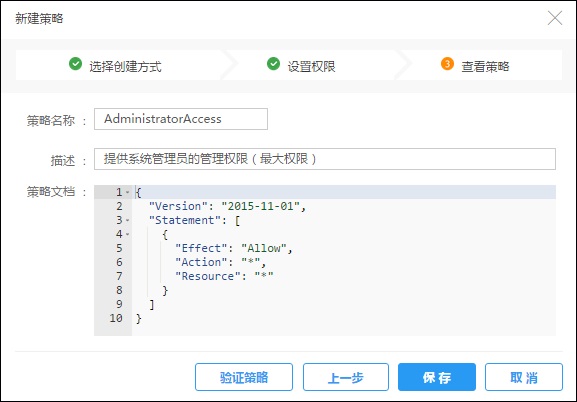Click line number 10 in the gutter
Viewport: 577px width, 402px height.
tap(116, 318)
